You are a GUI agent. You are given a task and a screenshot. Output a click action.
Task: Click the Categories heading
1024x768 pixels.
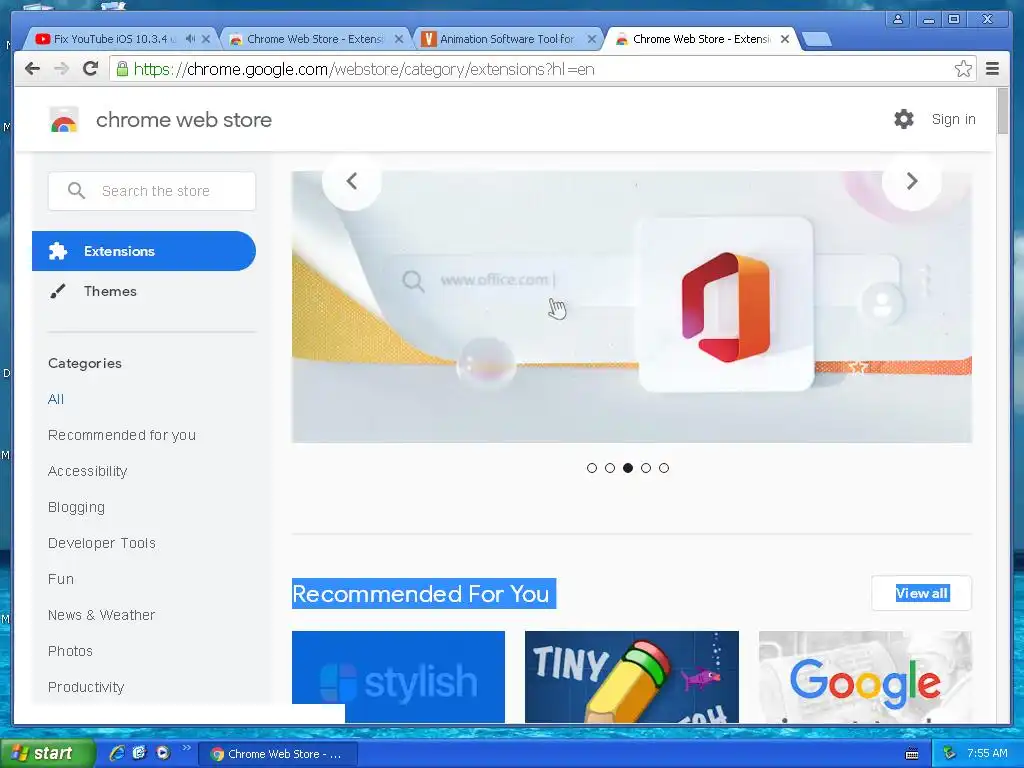click(x=85, y=363)
